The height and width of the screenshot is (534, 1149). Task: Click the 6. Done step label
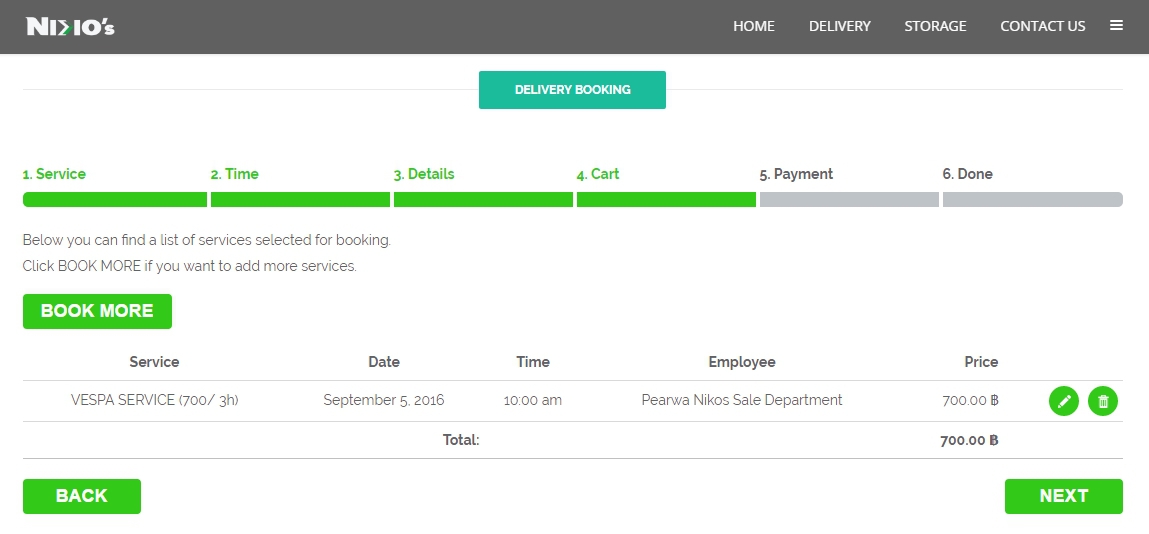[967, 174]
